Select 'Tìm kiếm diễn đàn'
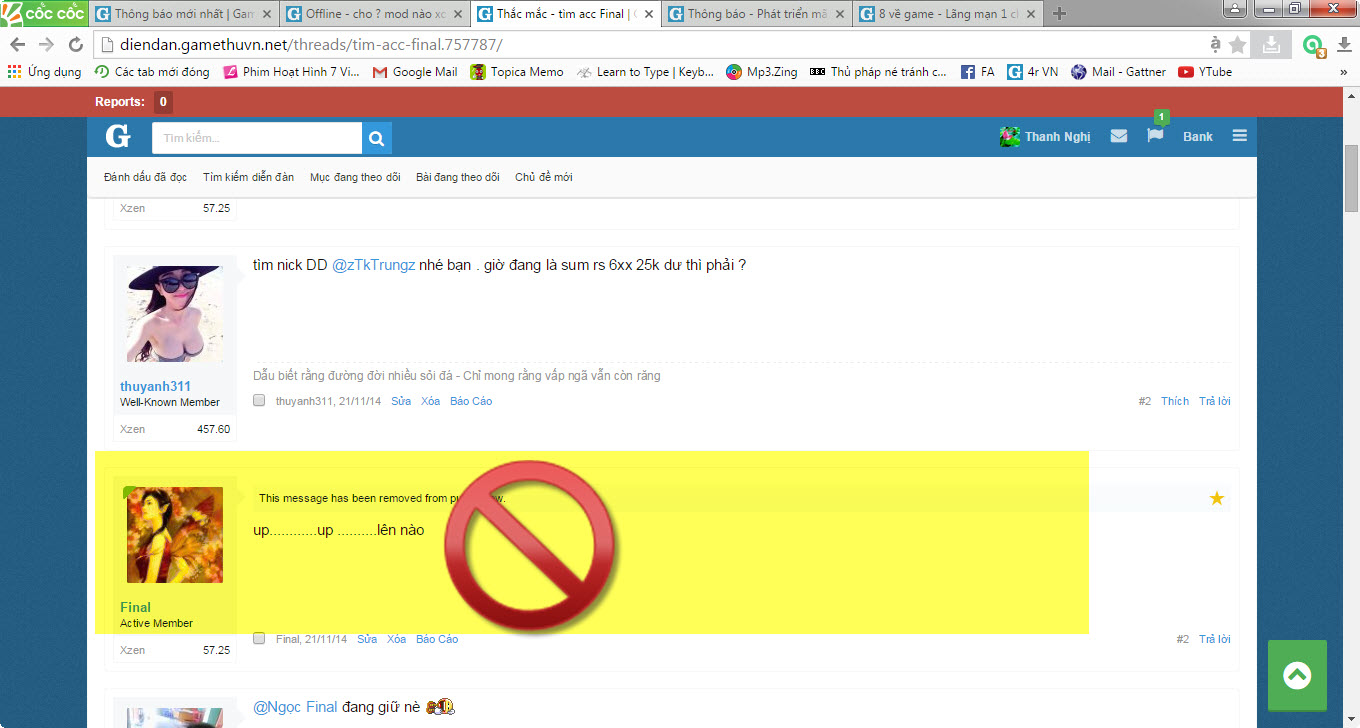 [248, 177]
